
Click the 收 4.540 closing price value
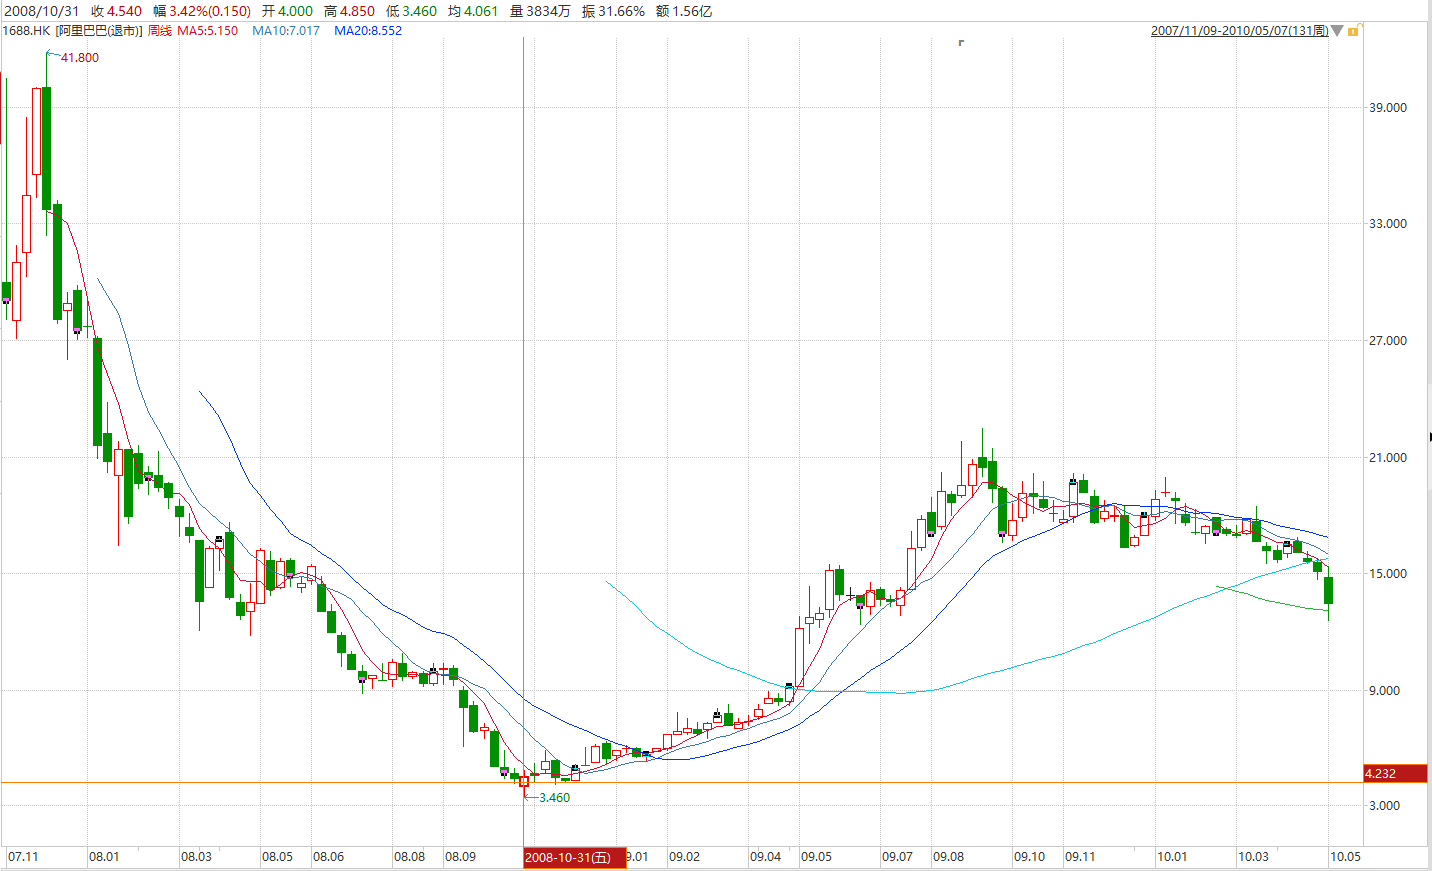coord(117,11)
